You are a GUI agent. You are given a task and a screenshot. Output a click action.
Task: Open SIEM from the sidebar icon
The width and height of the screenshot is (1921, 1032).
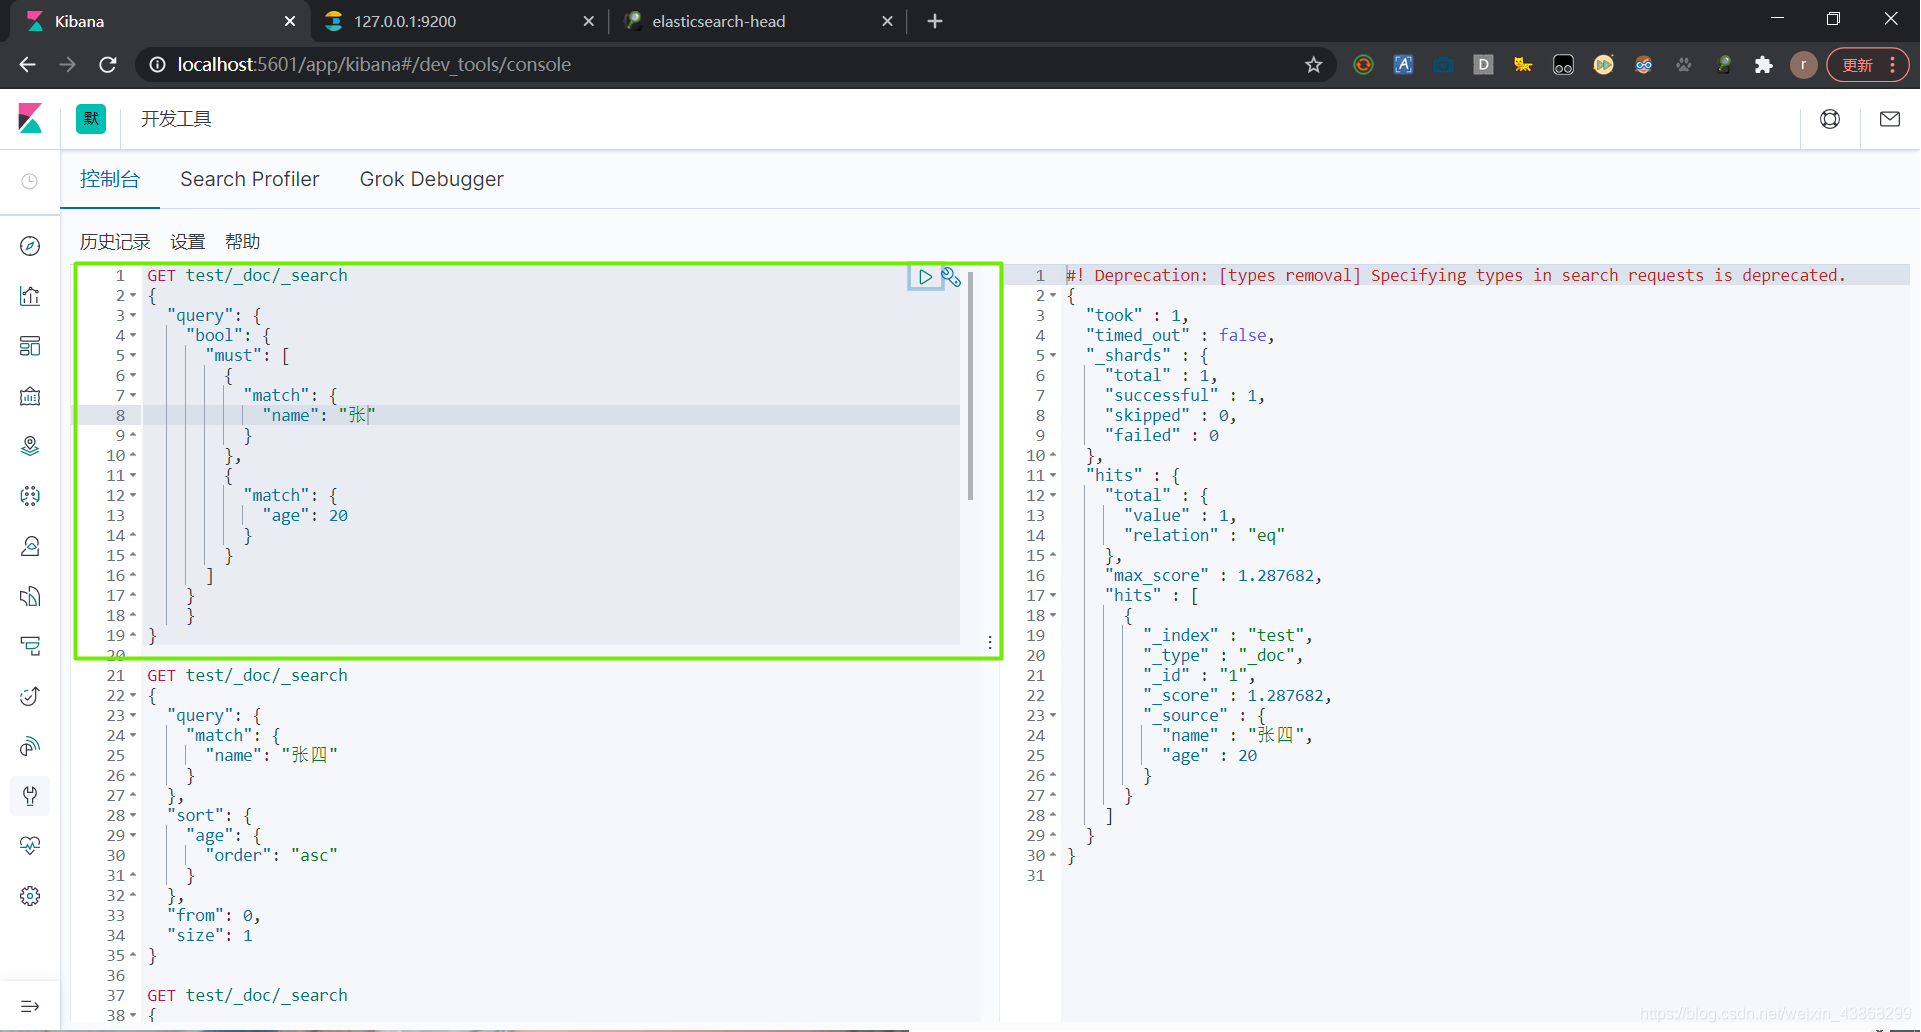coord(30,746)
